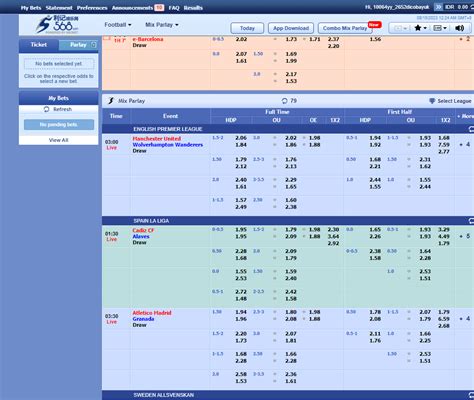Select Cadiz CF team name
The height and width of the screenshot is (400, 474).
143,230
